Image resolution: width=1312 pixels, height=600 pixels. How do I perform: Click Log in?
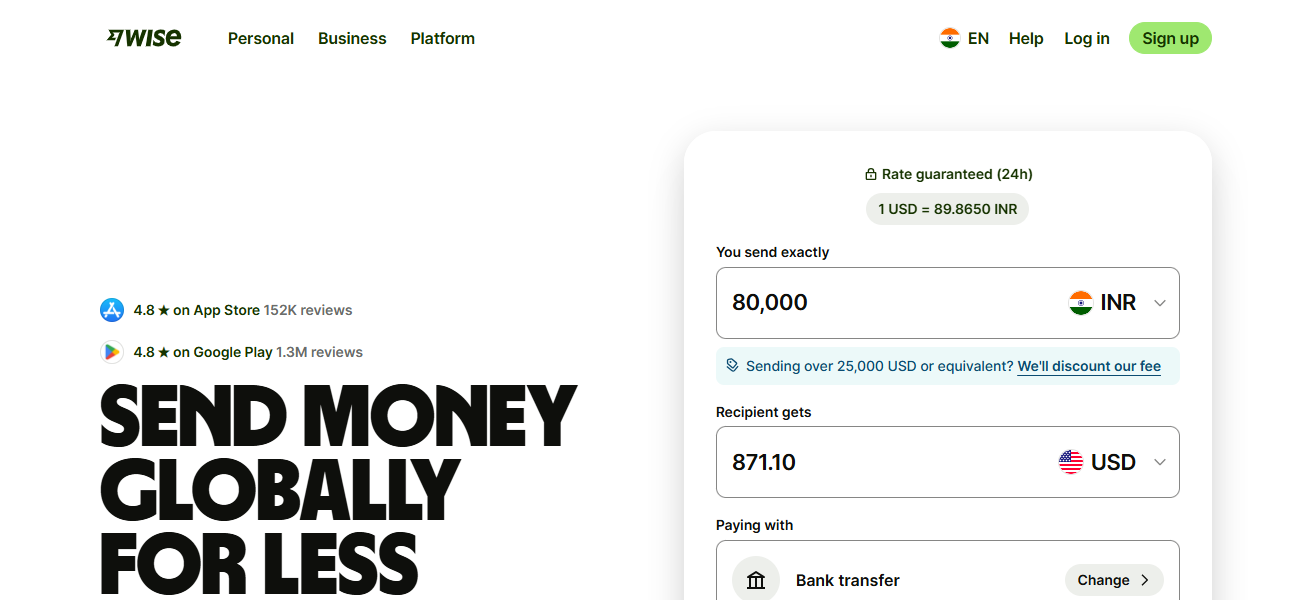click(x=1086, y=38)
